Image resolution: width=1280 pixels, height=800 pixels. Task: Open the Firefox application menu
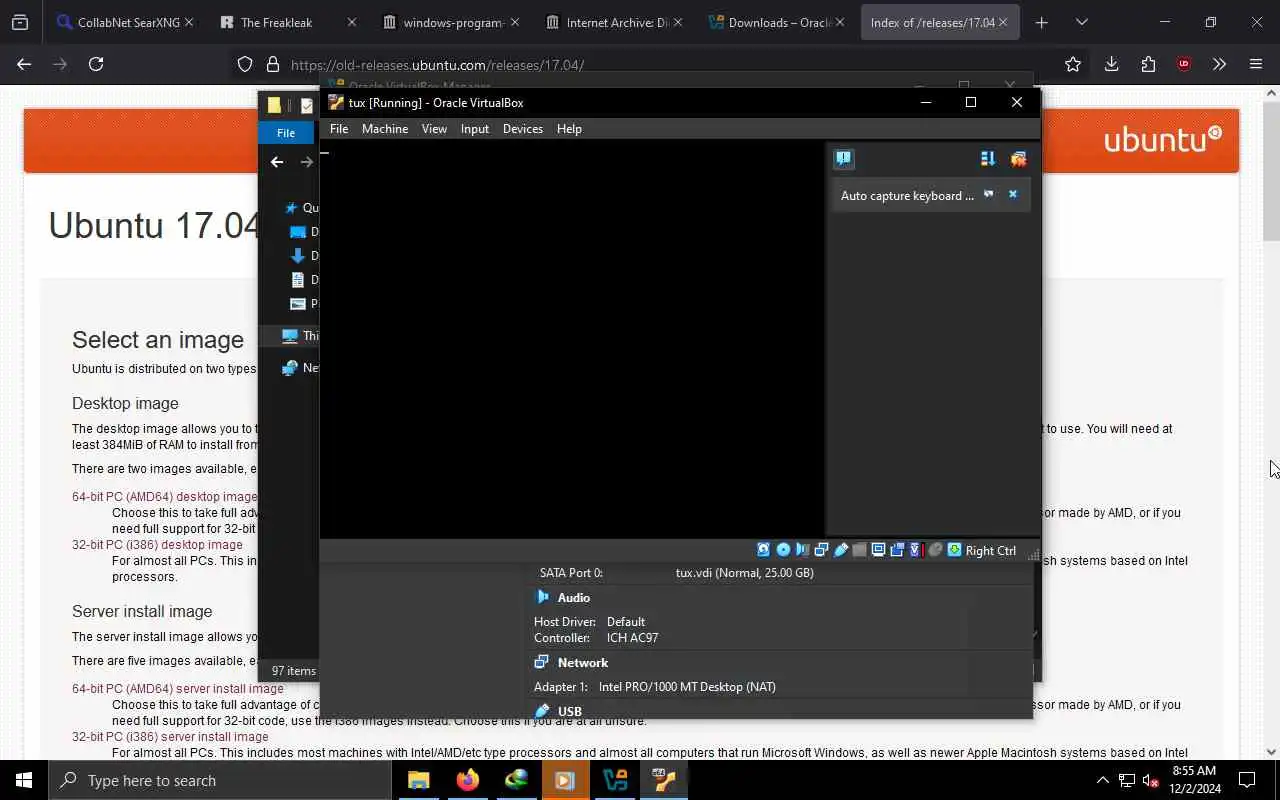(1256, 64)
